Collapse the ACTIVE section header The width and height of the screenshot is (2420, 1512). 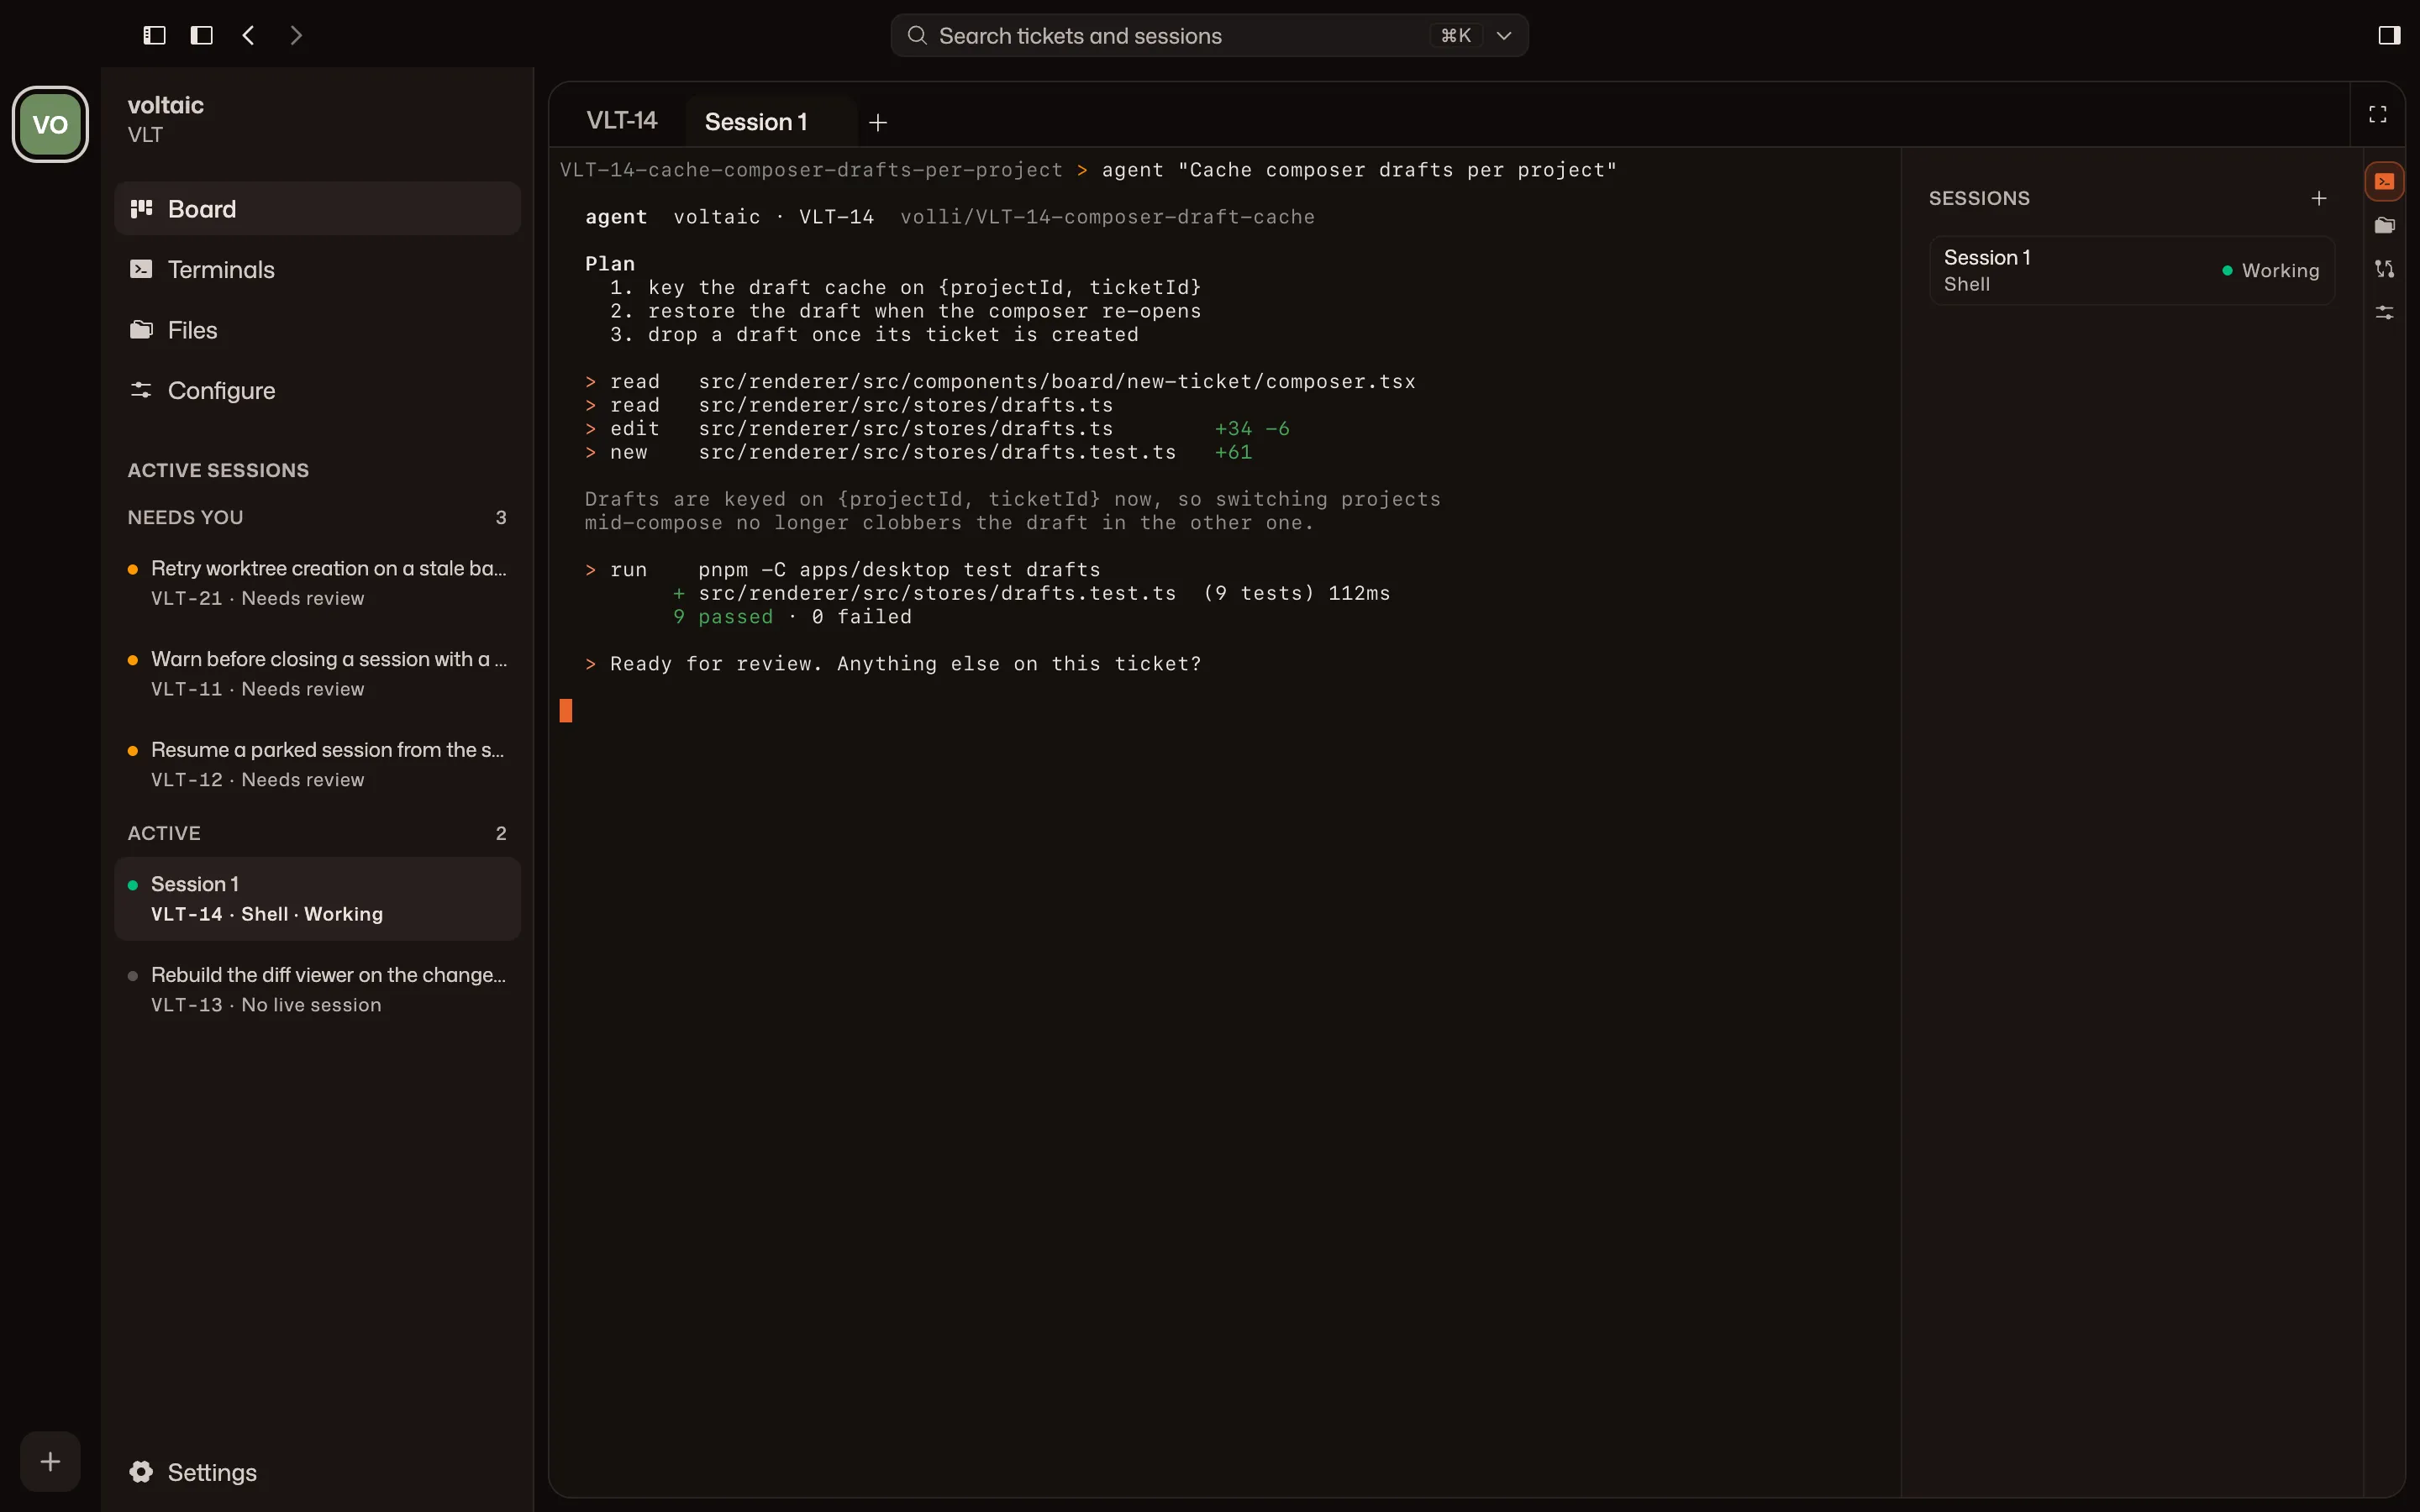click(317, 833)
